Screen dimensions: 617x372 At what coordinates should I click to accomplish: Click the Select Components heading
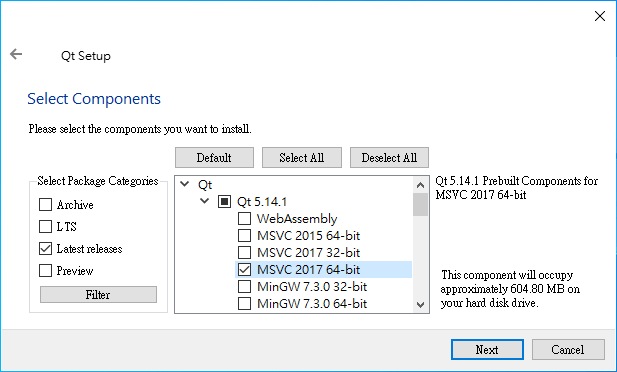(x=94, y=99)
